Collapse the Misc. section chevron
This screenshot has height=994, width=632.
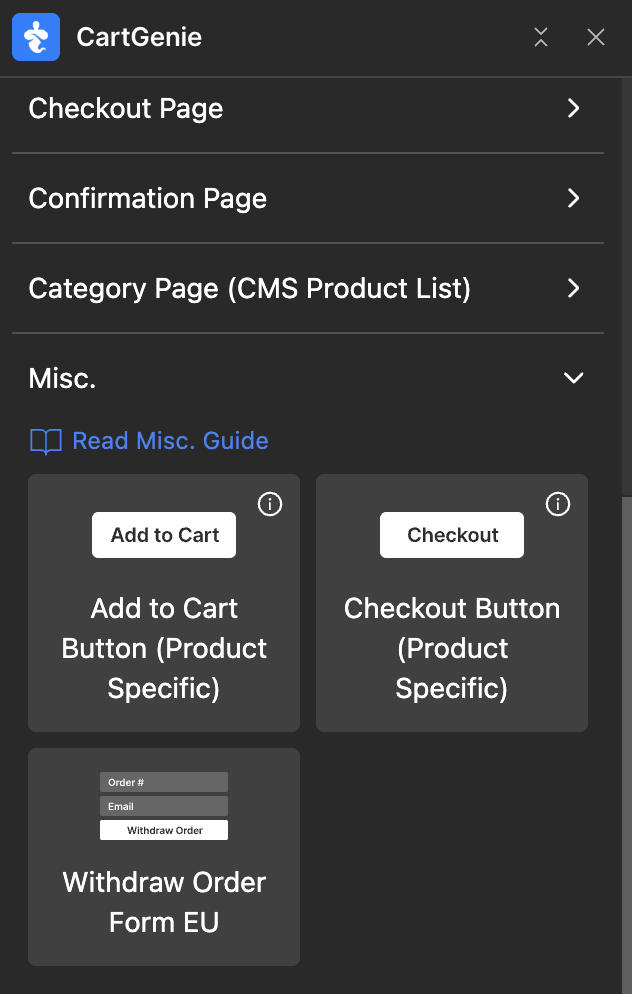[x=574, y=378]
